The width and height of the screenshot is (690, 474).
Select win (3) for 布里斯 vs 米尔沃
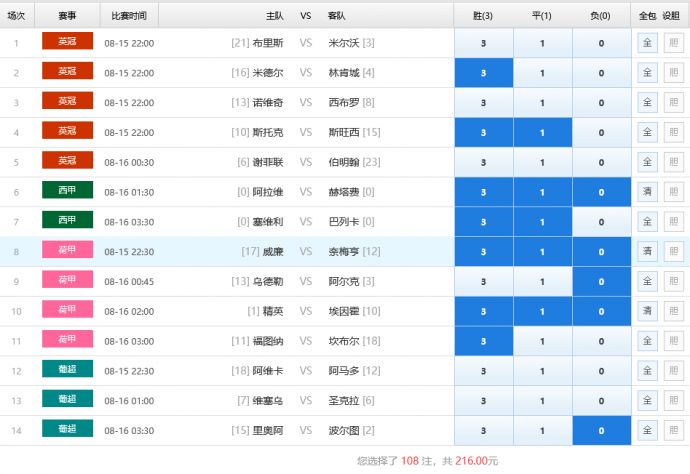(x=484, y=43)
